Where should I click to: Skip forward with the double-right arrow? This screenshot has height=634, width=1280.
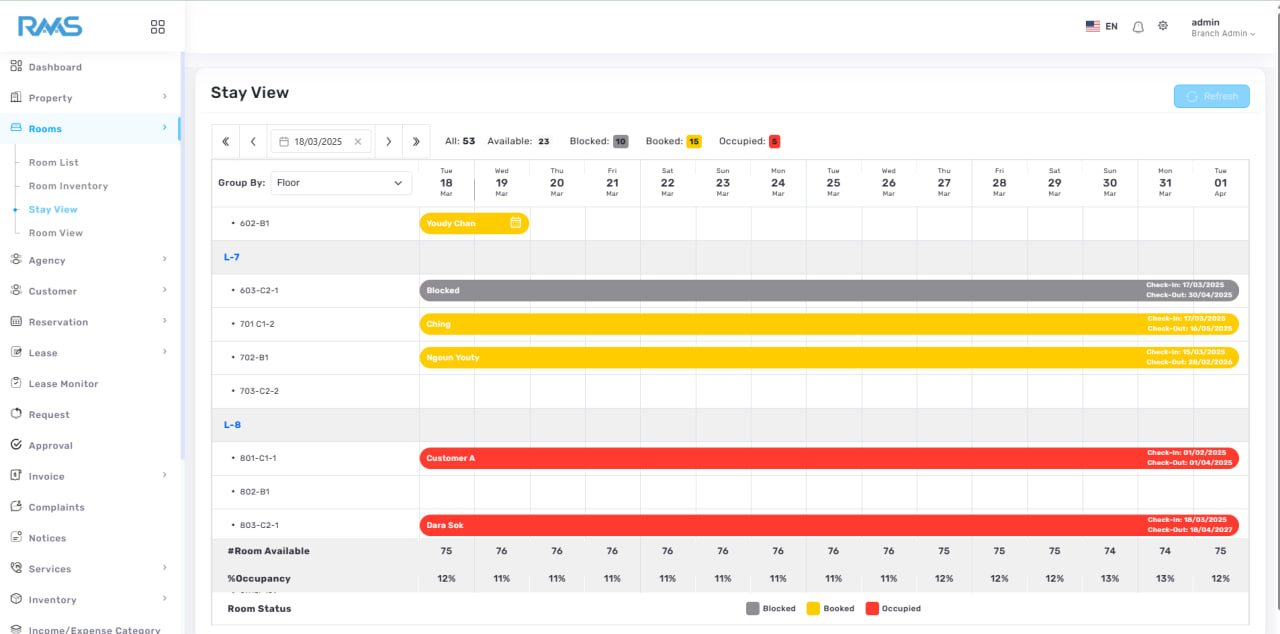(x=416, y=142)
